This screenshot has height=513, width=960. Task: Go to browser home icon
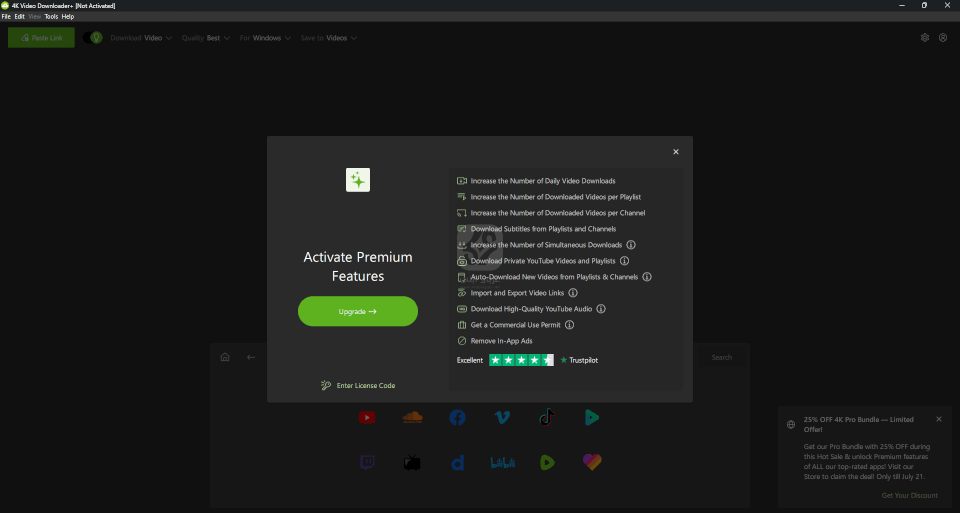[225, 357]
